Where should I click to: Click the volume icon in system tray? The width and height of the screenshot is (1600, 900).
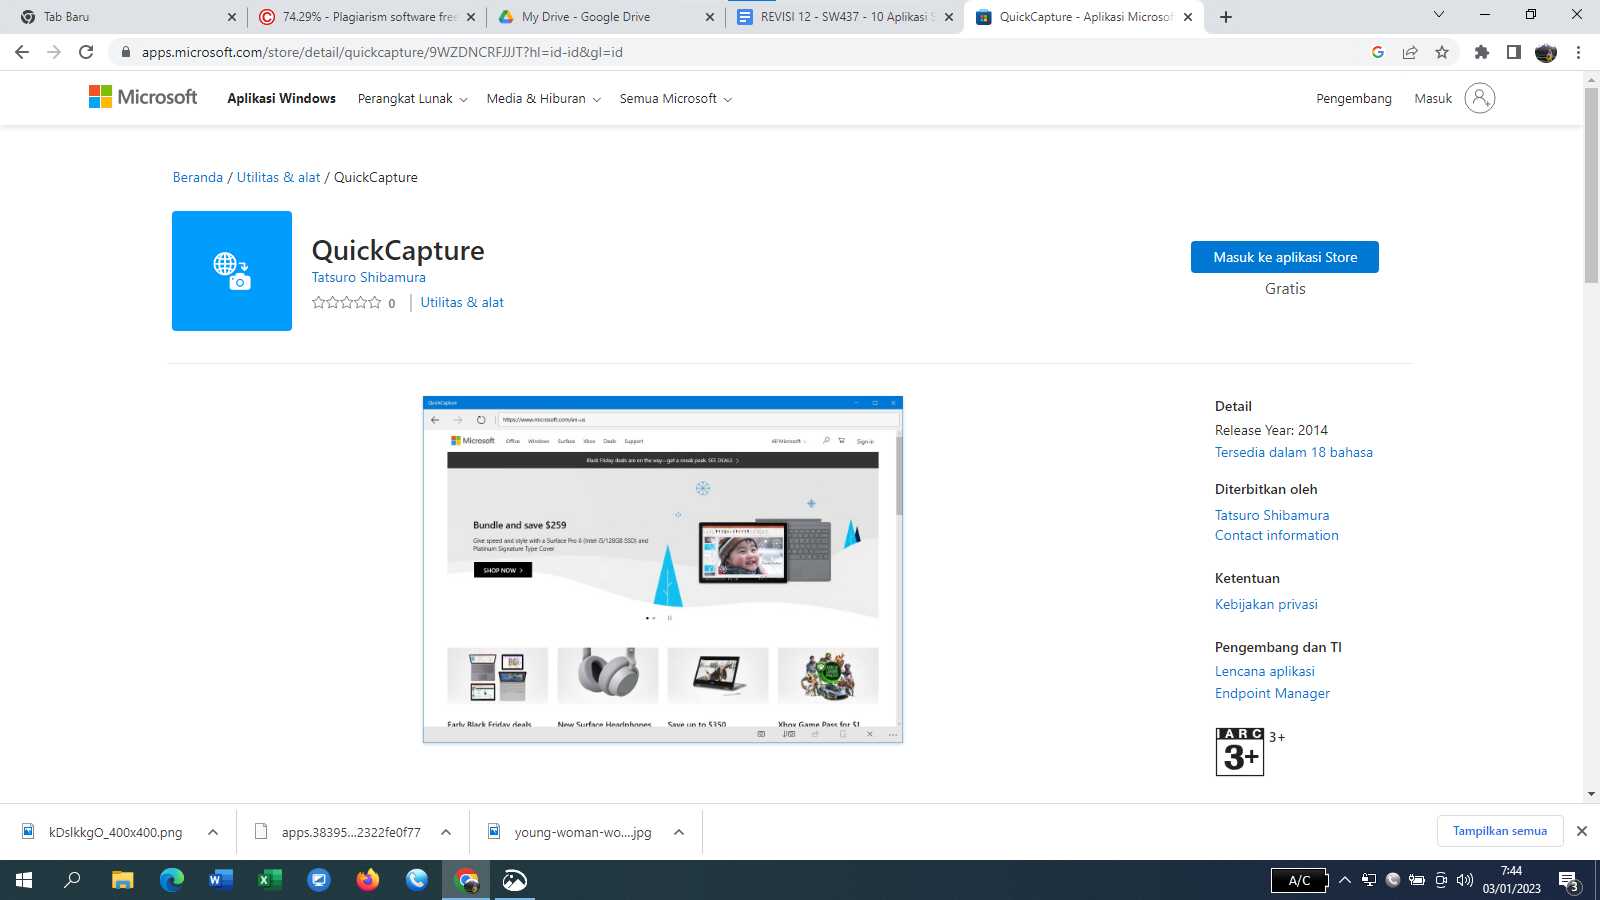tap(1465, 880)
